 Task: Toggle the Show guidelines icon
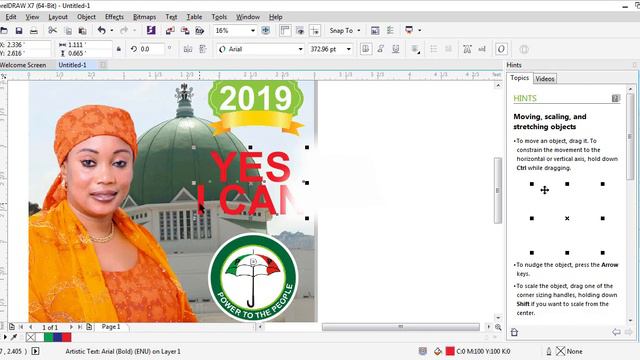(x=315, y=31)
